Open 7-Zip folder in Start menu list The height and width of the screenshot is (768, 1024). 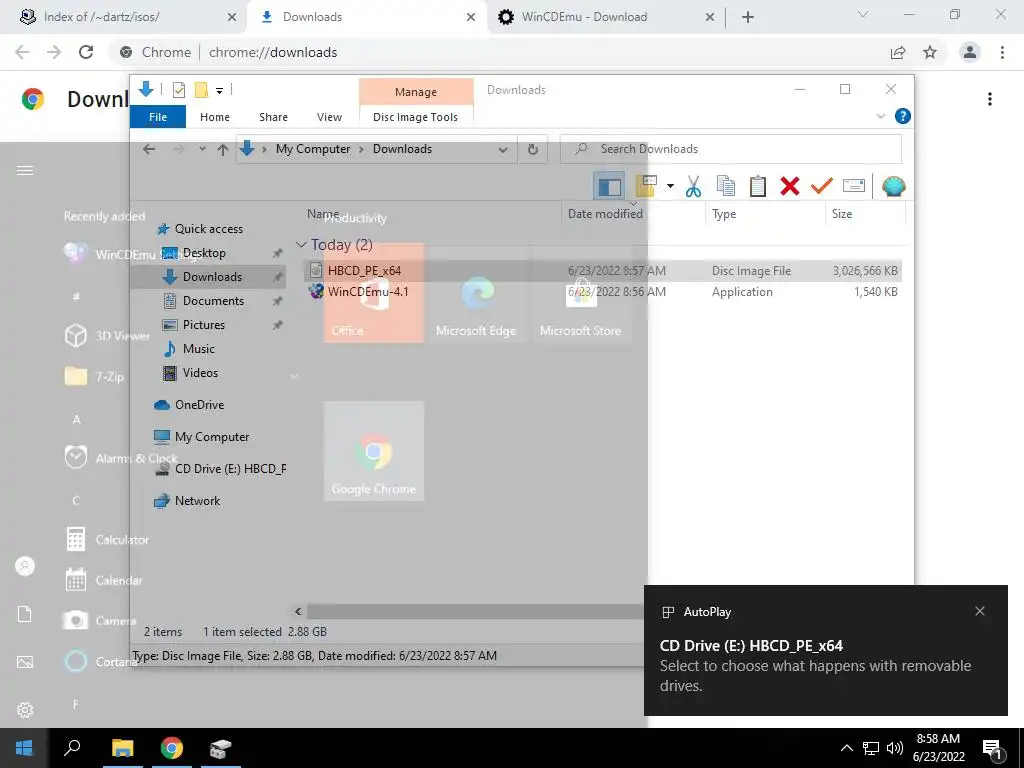109,377
